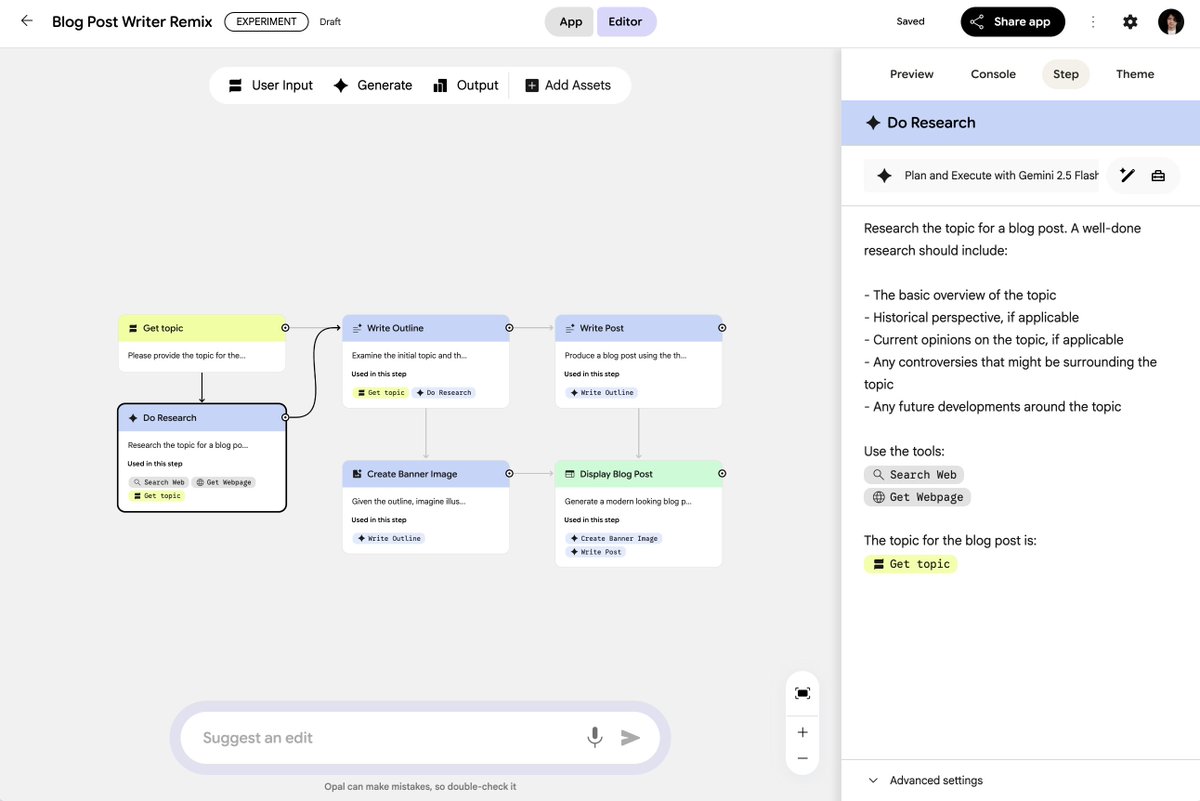
Task: Insert an Output node via the toolbar
Action: pos(465,85)
